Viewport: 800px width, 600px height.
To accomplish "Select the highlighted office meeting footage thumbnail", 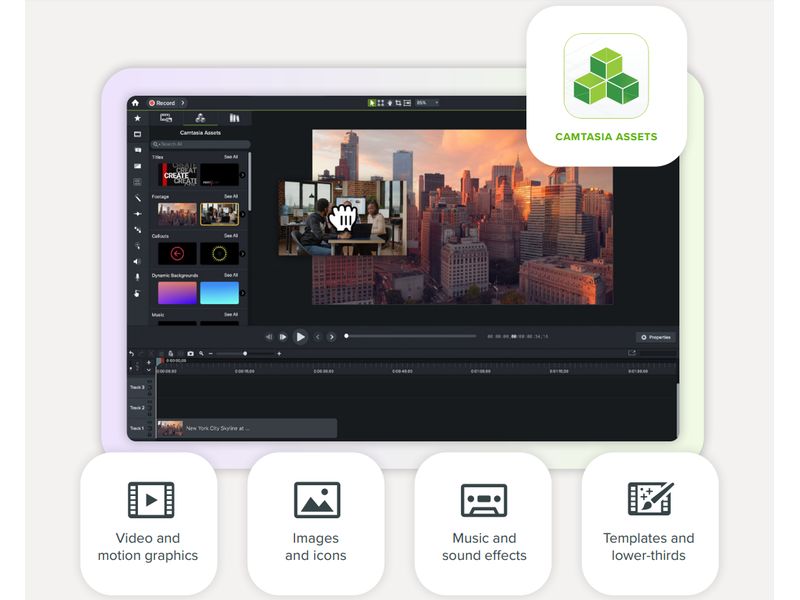I will (219, 214).
